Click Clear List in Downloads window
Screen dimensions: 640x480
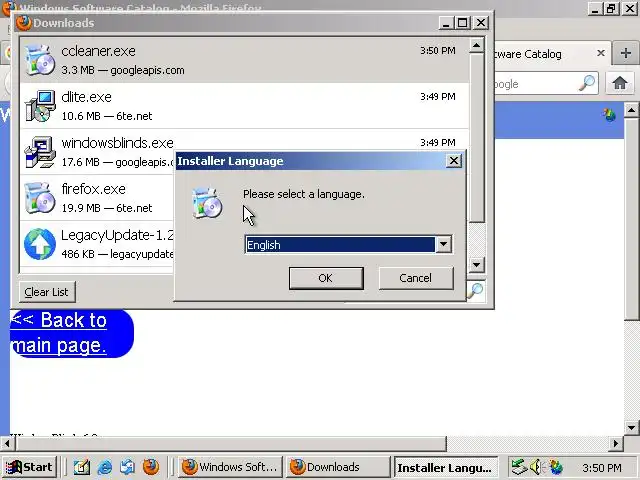pyautogui.click(x=47, y=292)
